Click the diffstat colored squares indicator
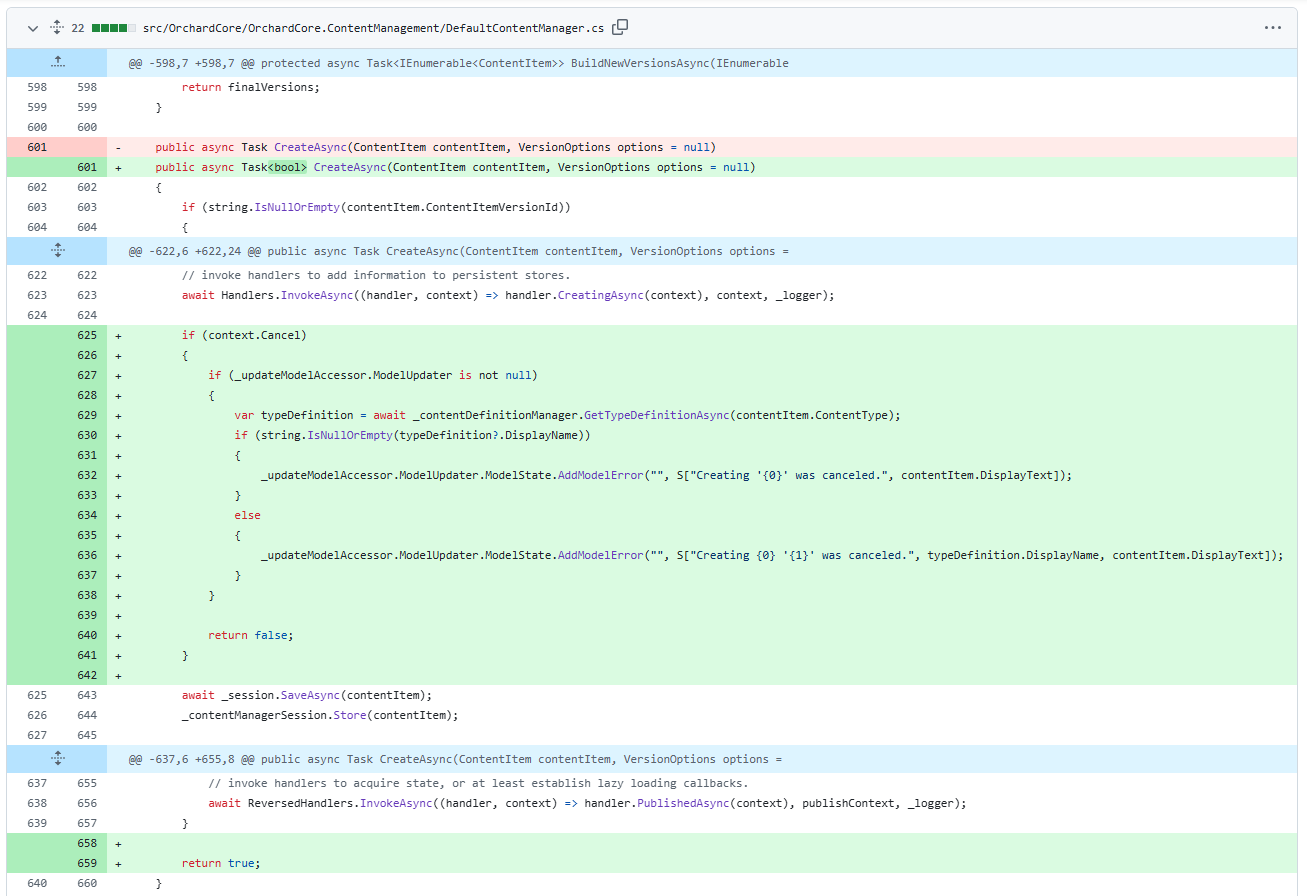This screenshot has width=1307, height=896. (x=113, y=28)
